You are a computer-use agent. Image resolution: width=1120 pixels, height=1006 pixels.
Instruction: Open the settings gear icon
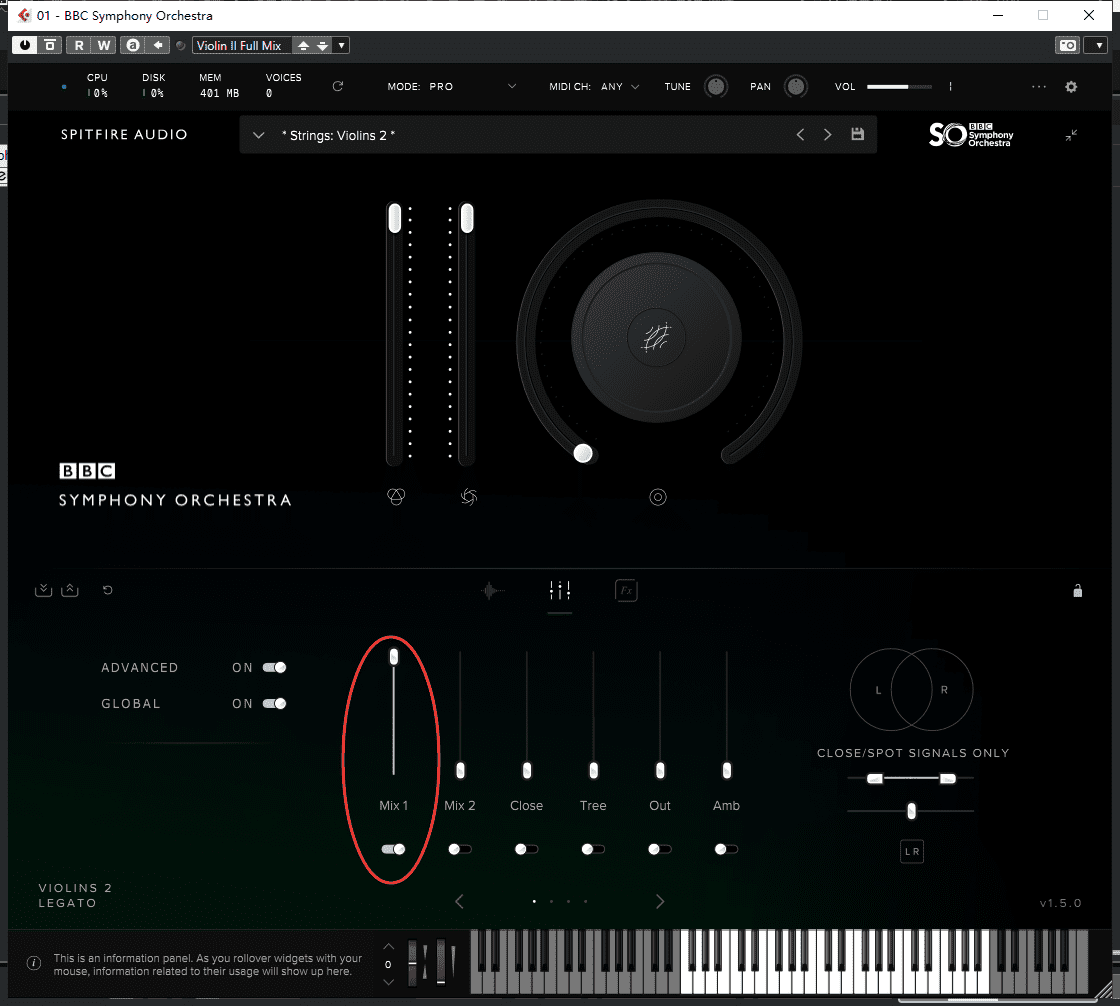coord(1071,87)
